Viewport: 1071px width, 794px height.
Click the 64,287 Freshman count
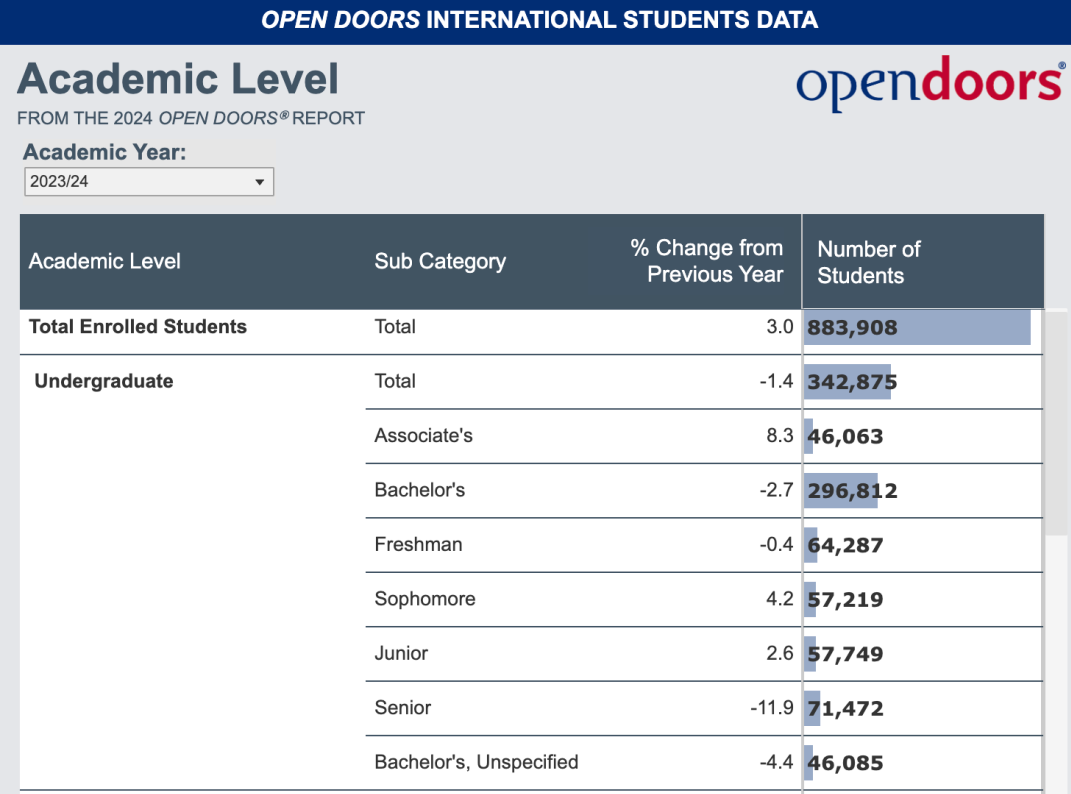pyautogui.click(x=845, y=545)
